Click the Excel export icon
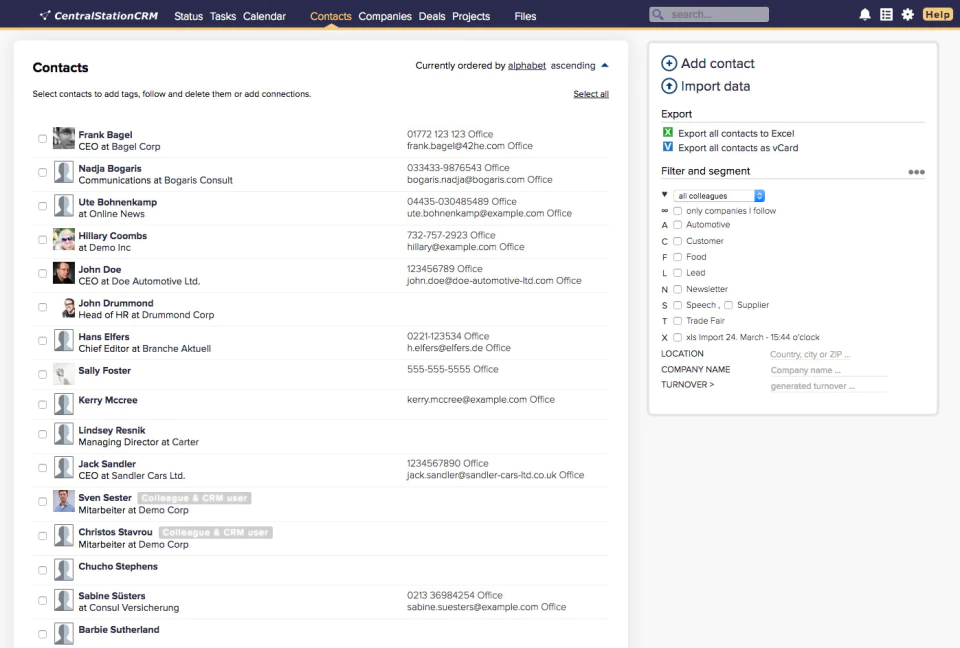The width and height of the screenshot is (960, 648). tap(667, 132)
